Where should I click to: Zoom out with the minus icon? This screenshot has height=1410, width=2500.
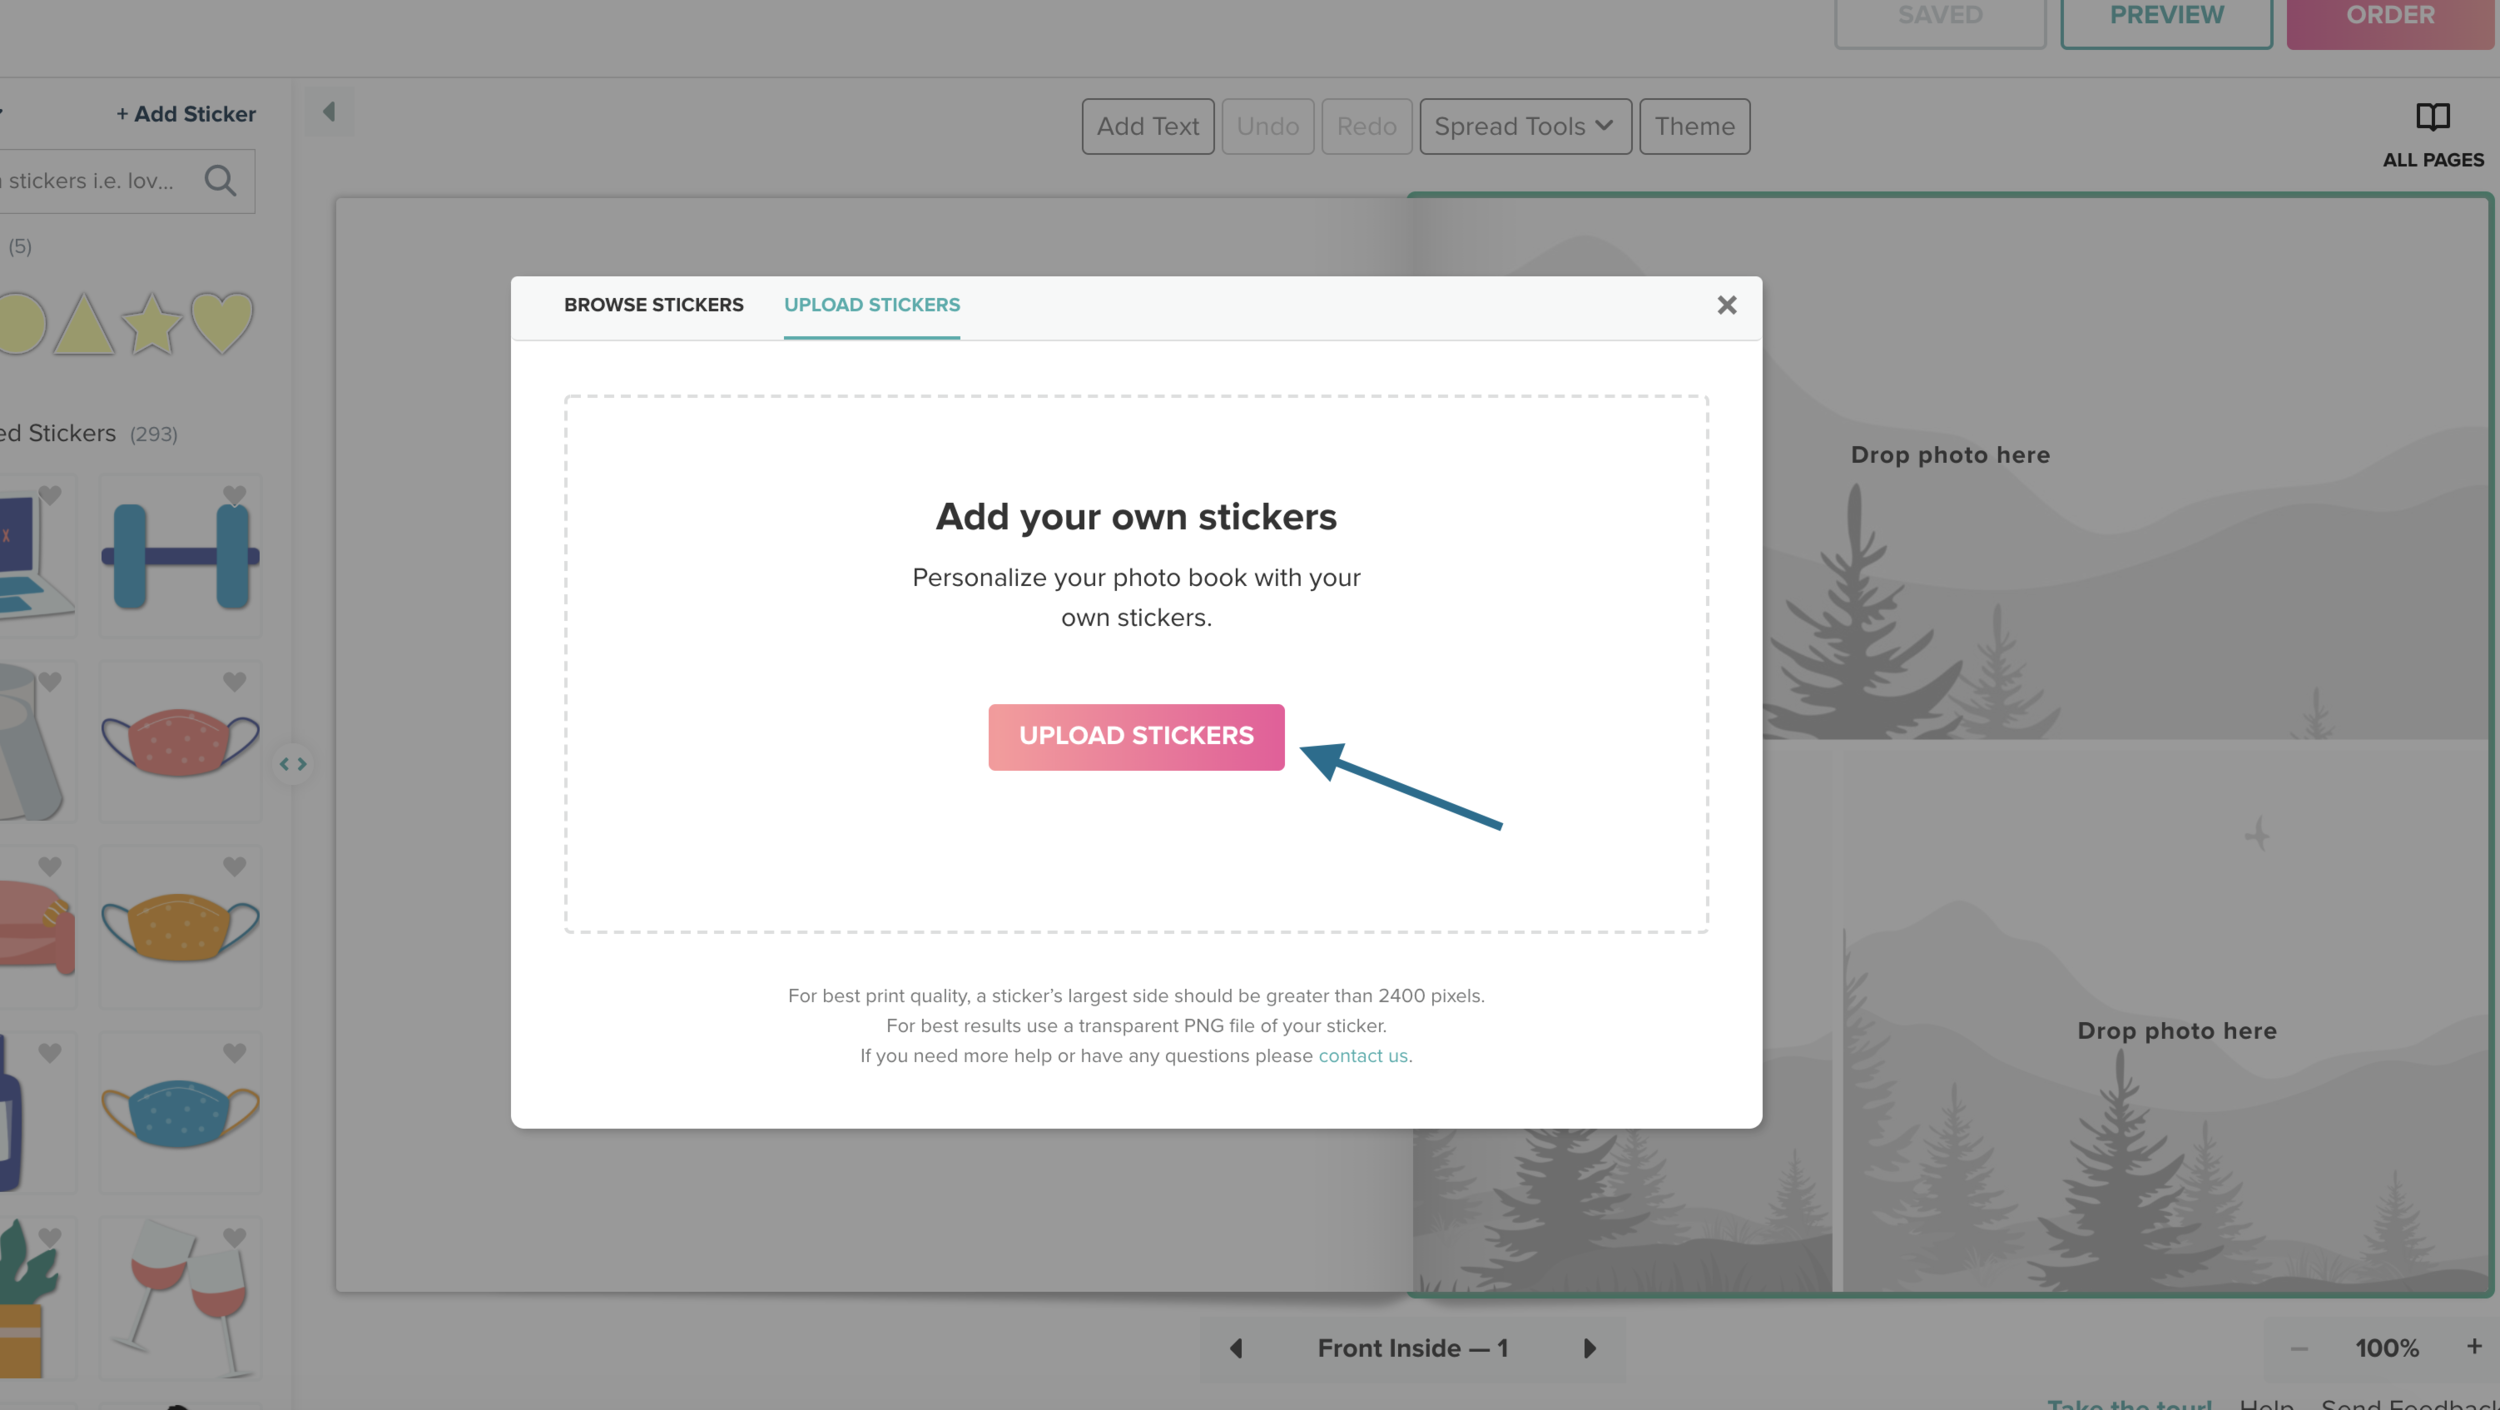2299,1348
